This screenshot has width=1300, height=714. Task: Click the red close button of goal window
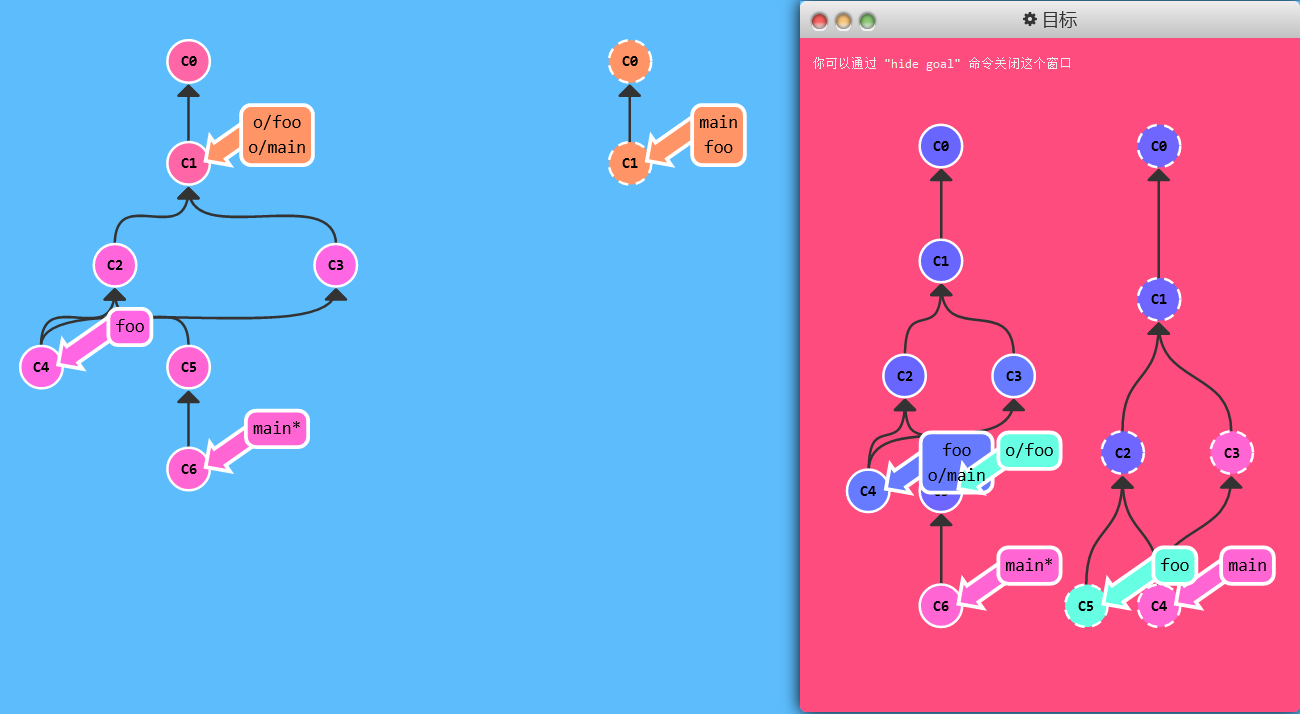[x=819, y=21]
